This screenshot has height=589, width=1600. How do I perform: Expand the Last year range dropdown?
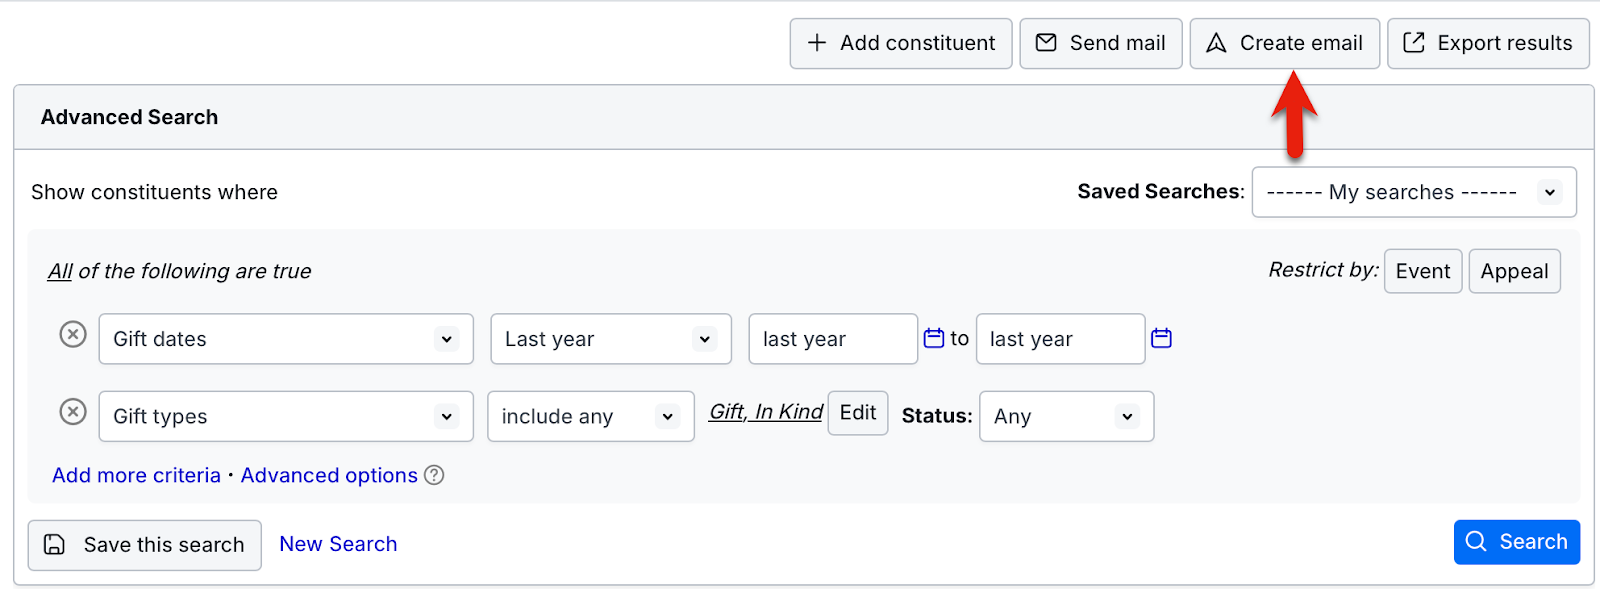(611, 339)
